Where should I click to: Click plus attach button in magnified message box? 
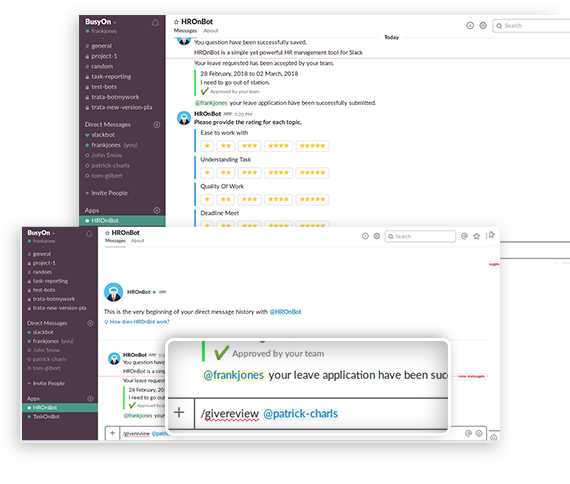coord(179,413)
